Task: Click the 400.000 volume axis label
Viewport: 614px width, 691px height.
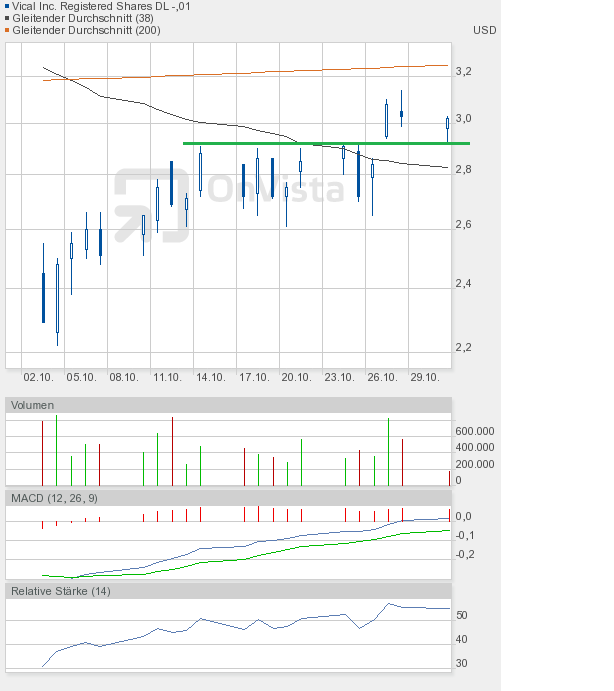Action: [x=475, y=447]
